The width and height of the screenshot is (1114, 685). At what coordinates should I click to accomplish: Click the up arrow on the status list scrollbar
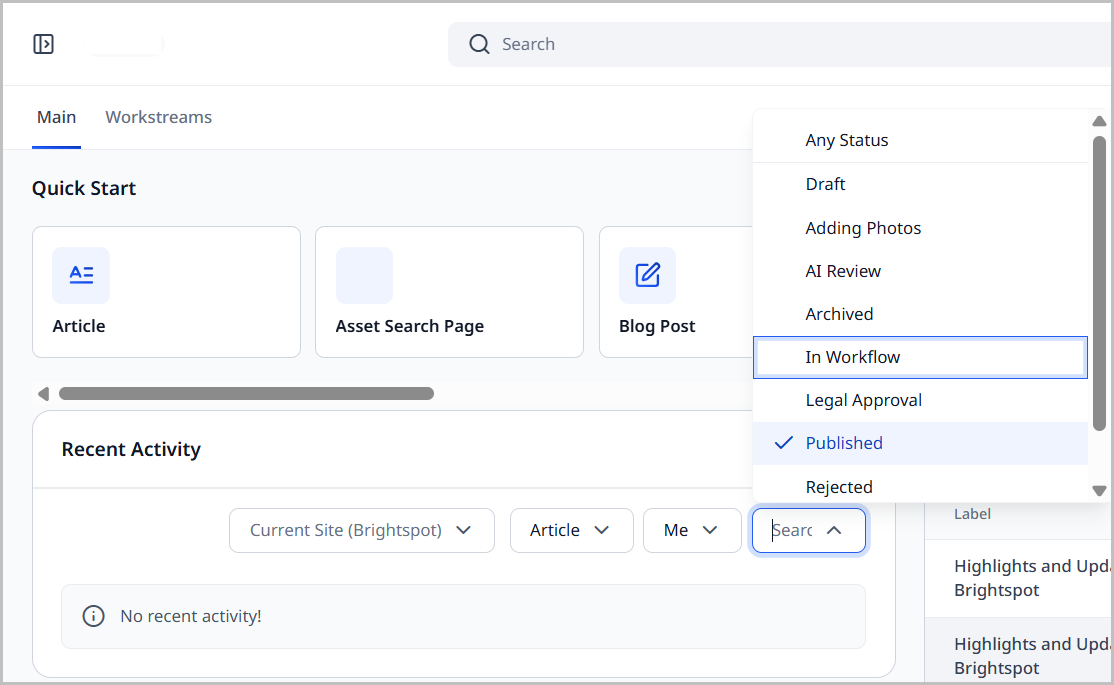coord(1099,120)
